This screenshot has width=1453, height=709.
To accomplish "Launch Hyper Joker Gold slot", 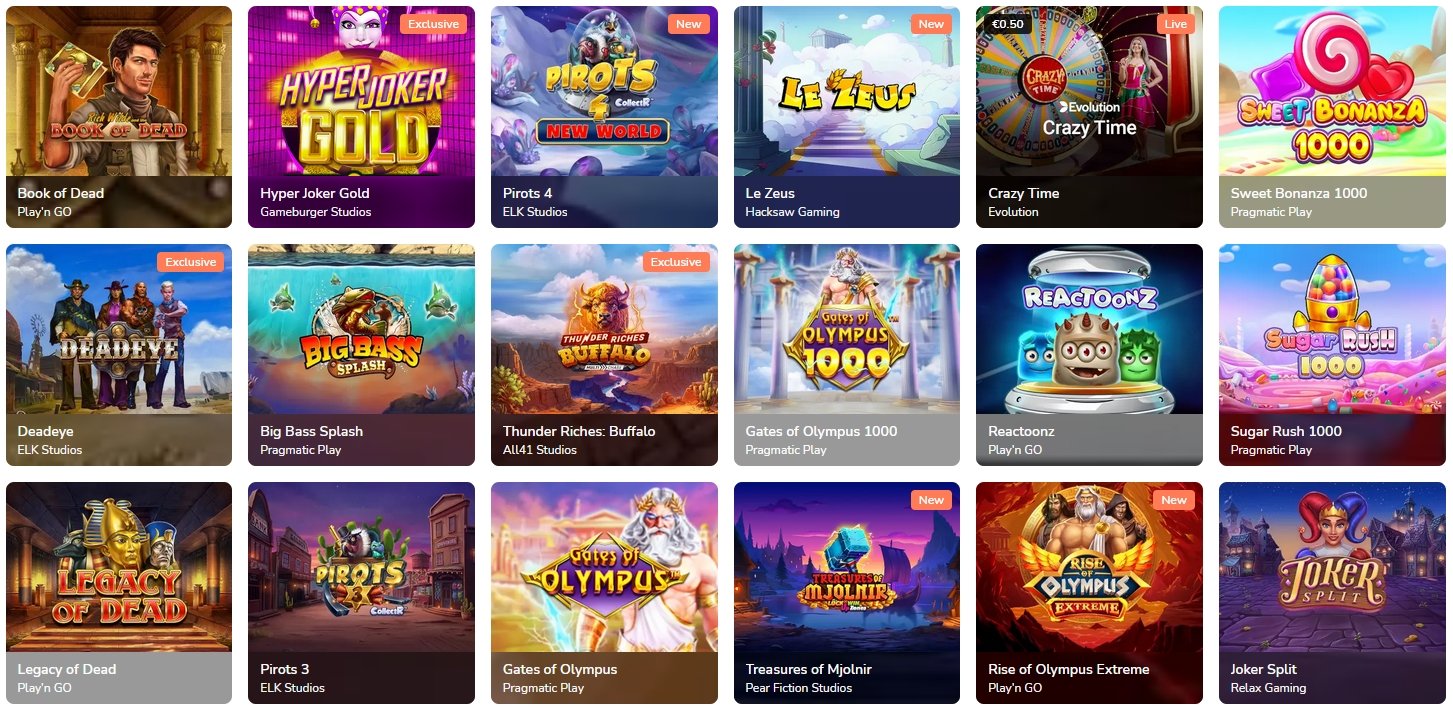I will (361, 117).
